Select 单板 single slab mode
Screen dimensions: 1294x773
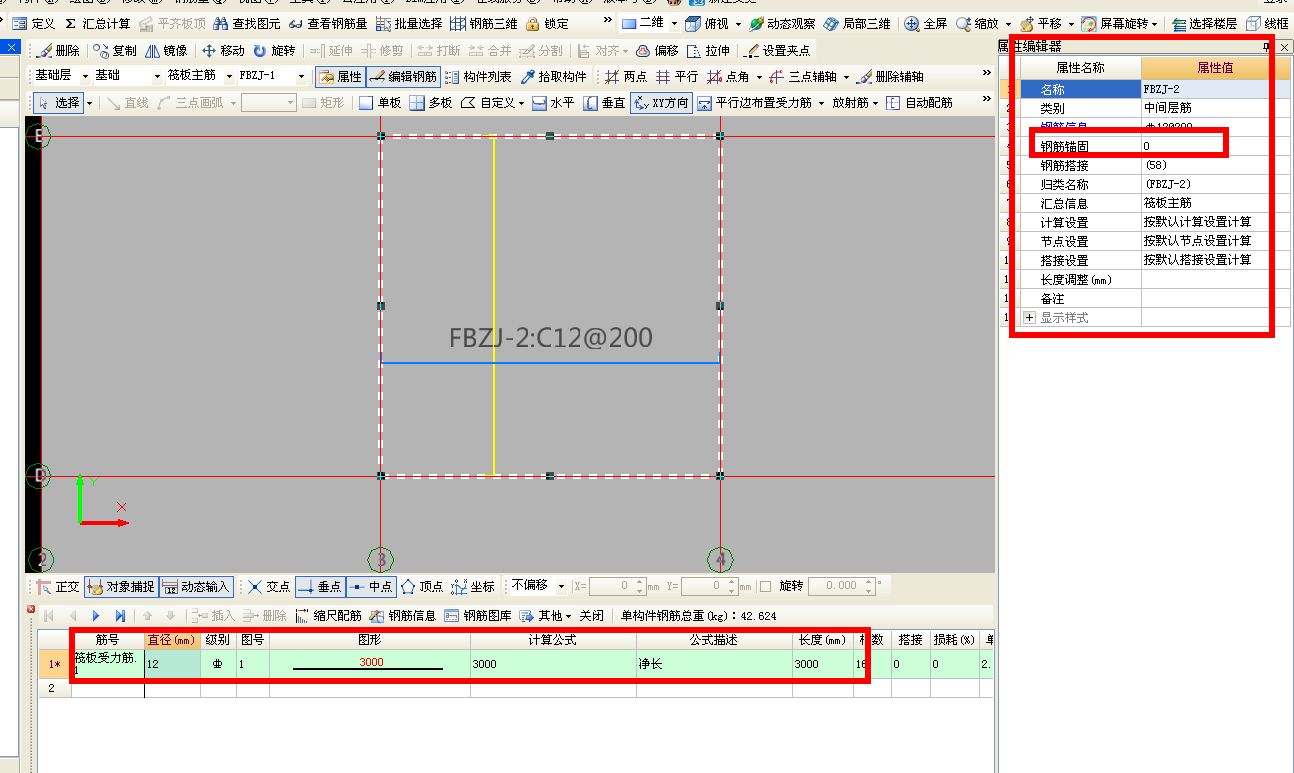[x=380, y=102]
